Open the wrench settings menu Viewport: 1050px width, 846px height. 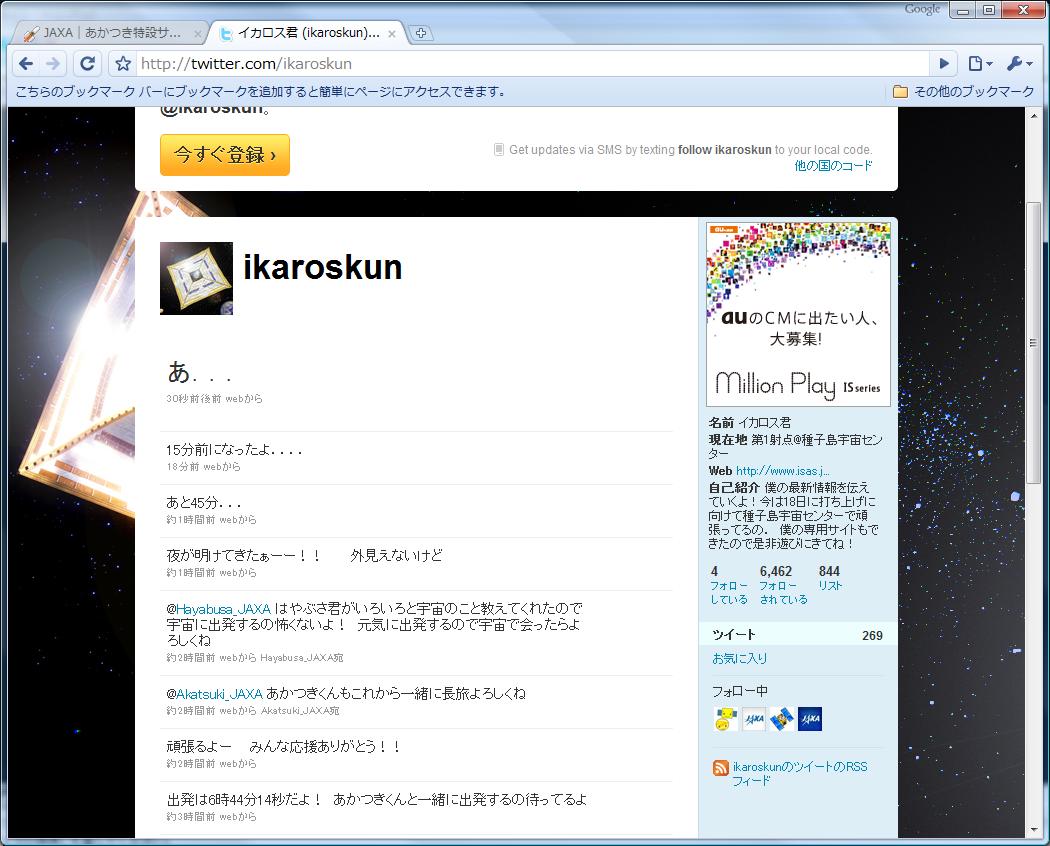(x=1019, y=64)
